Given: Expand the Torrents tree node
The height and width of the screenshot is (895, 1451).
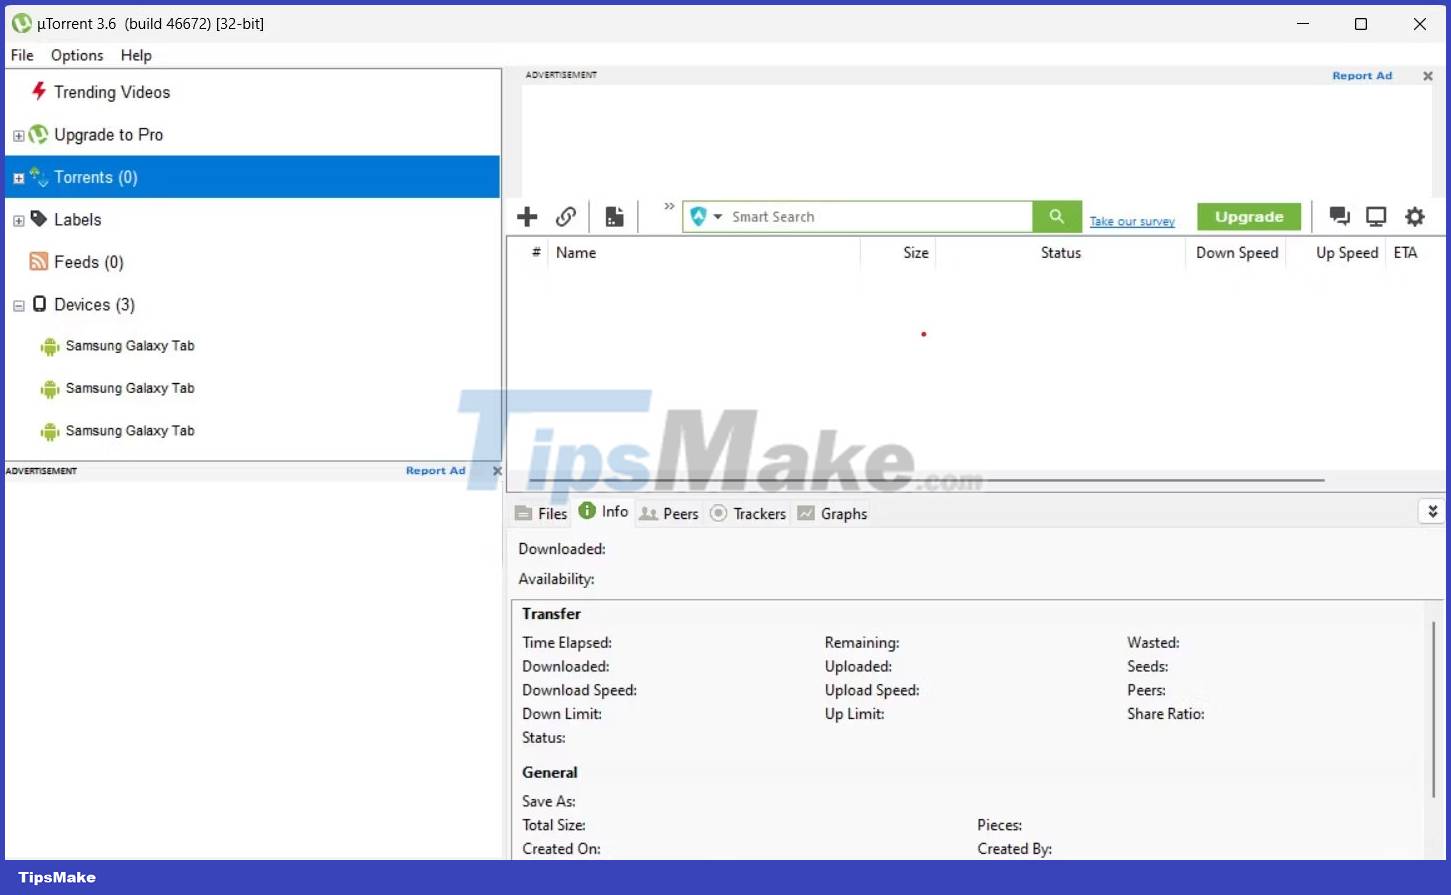Looking at the screenshot, I should coord(17,177).
